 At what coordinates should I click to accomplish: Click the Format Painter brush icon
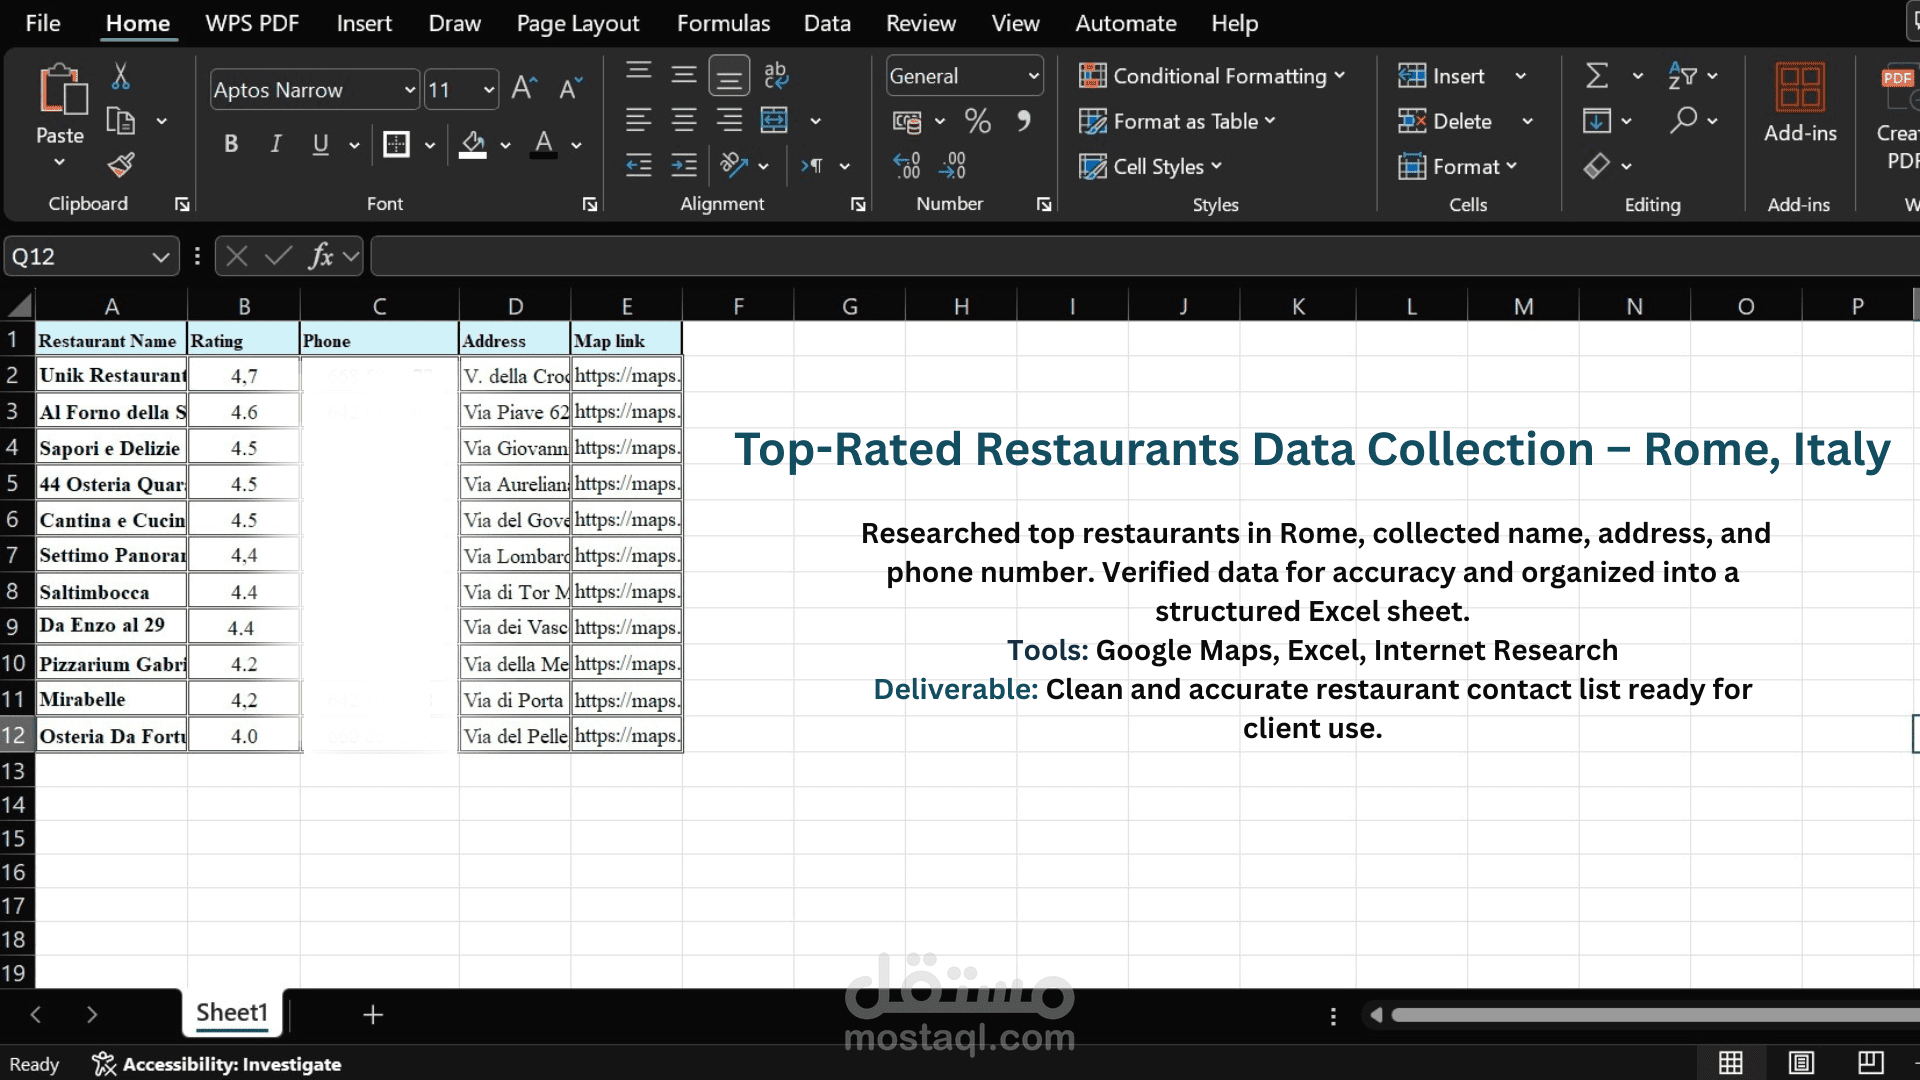[121, 165]
